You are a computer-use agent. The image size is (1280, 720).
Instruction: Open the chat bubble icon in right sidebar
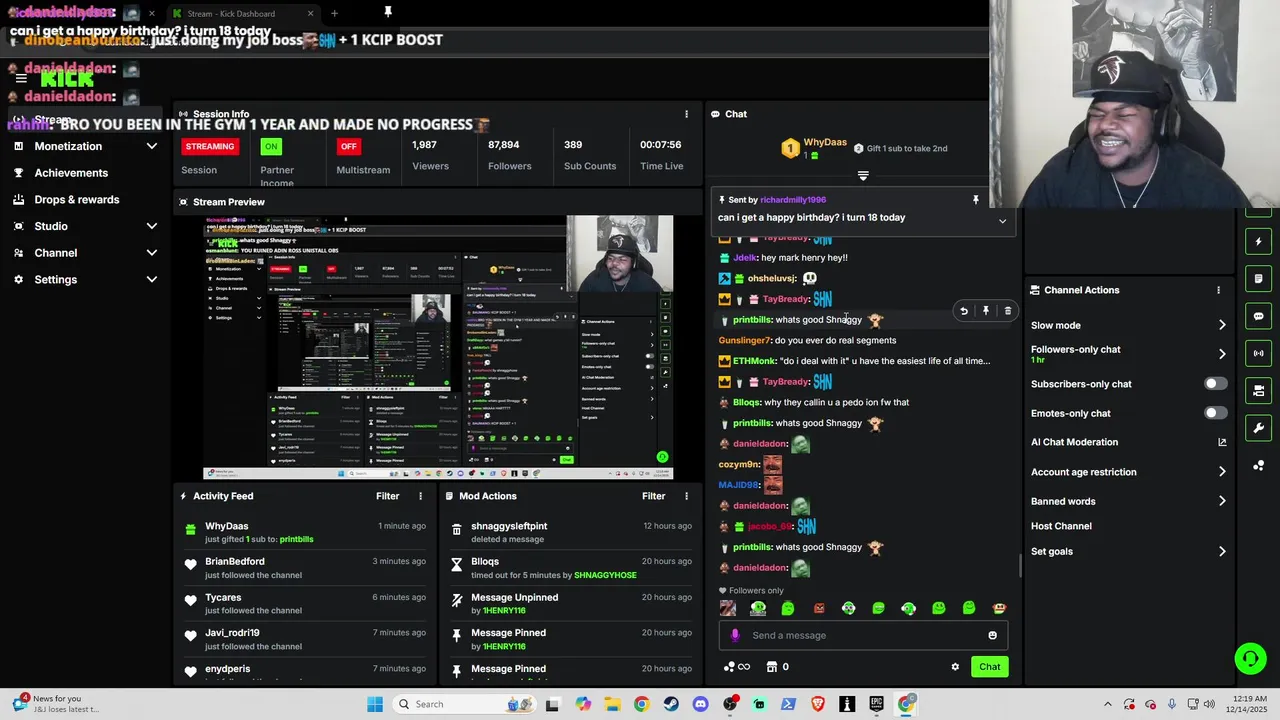tap(1259, 316)
